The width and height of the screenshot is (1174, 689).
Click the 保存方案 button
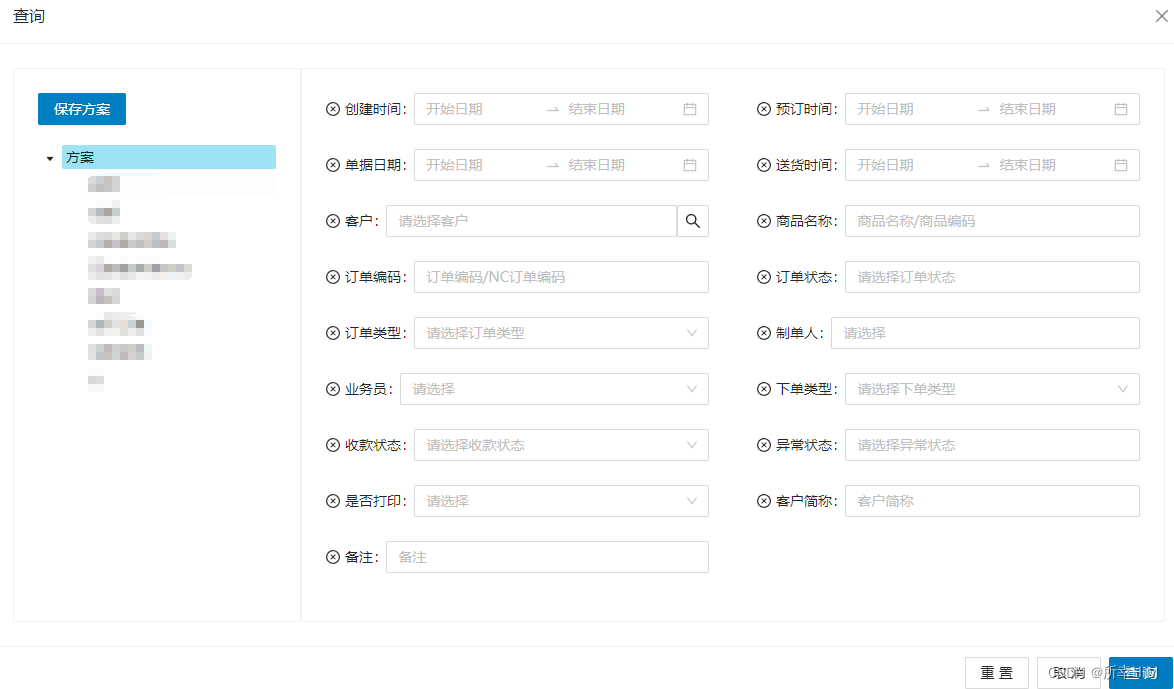click(x=81, y=109)
